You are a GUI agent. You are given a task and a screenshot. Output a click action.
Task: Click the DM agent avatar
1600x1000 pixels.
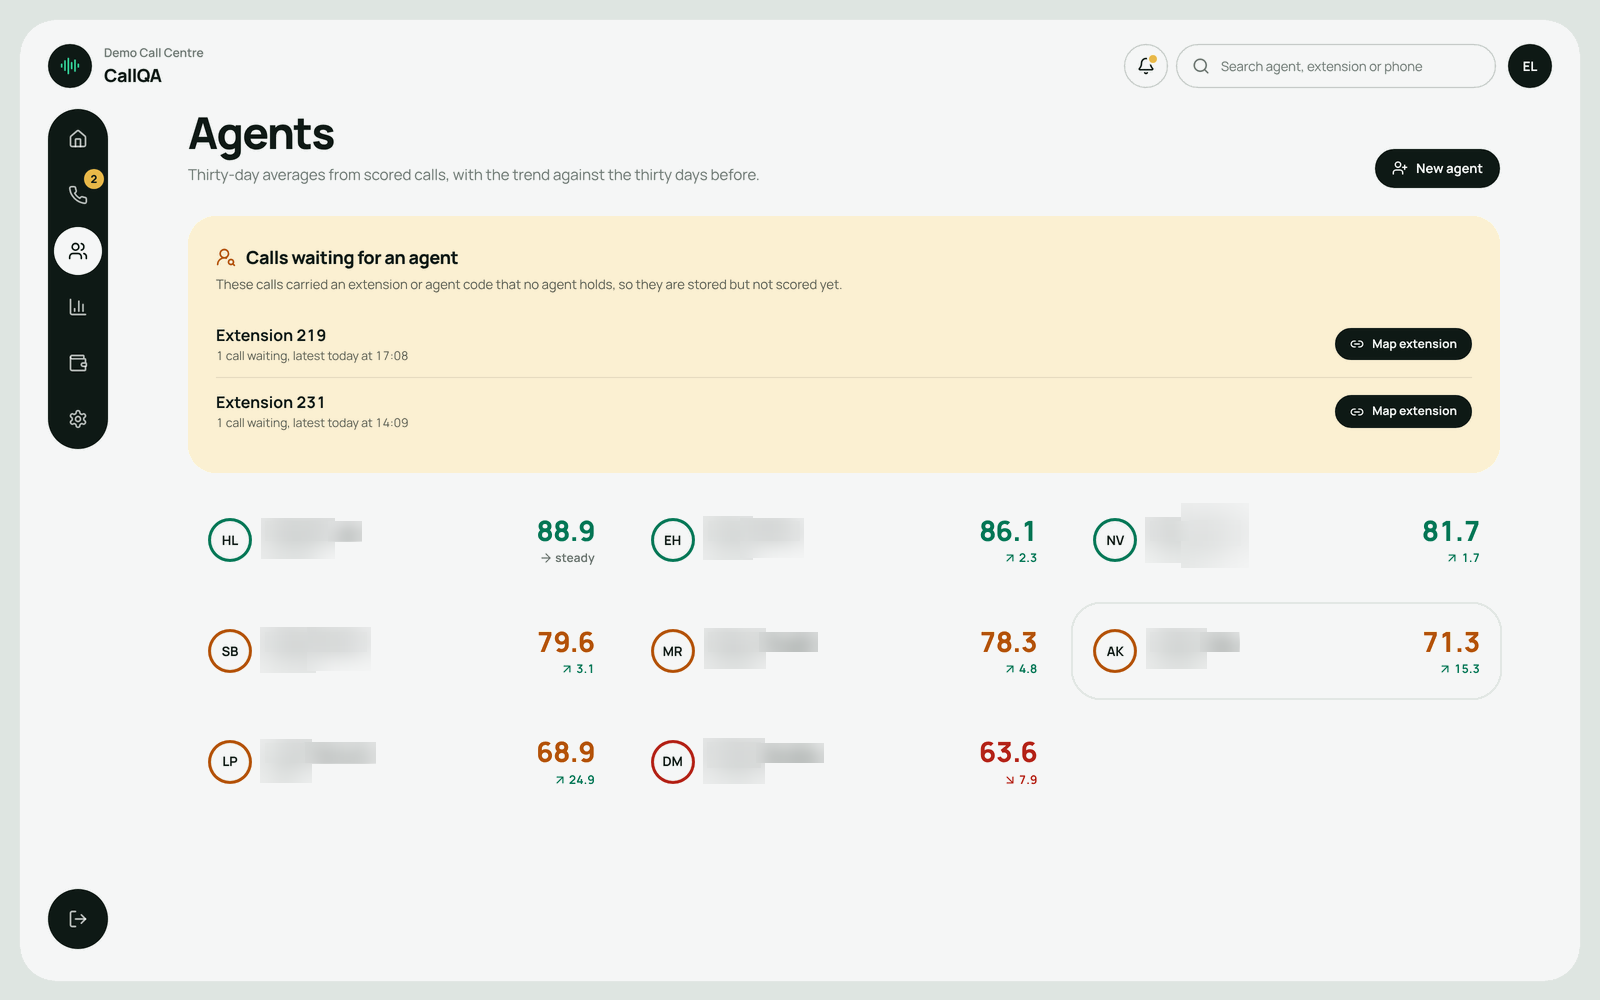coord(673,762)
